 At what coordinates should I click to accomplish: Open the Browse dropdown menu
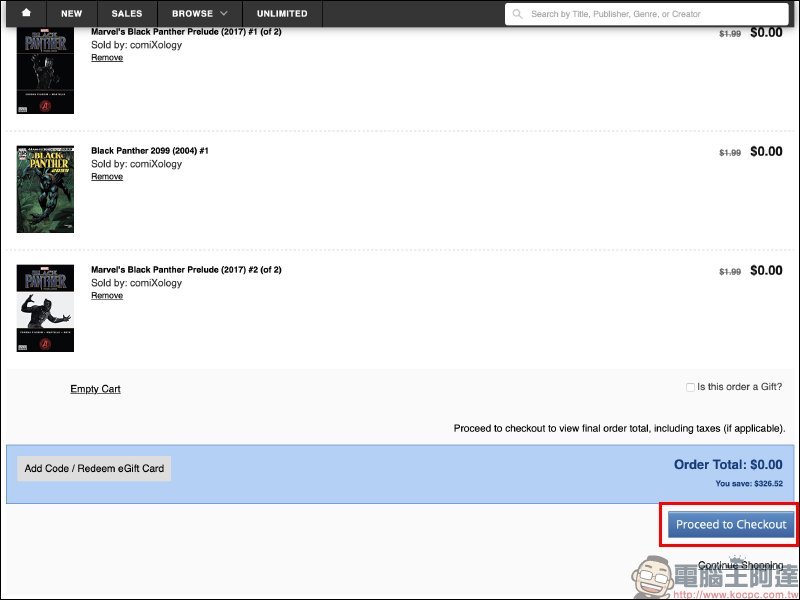(x=199, y=14)
